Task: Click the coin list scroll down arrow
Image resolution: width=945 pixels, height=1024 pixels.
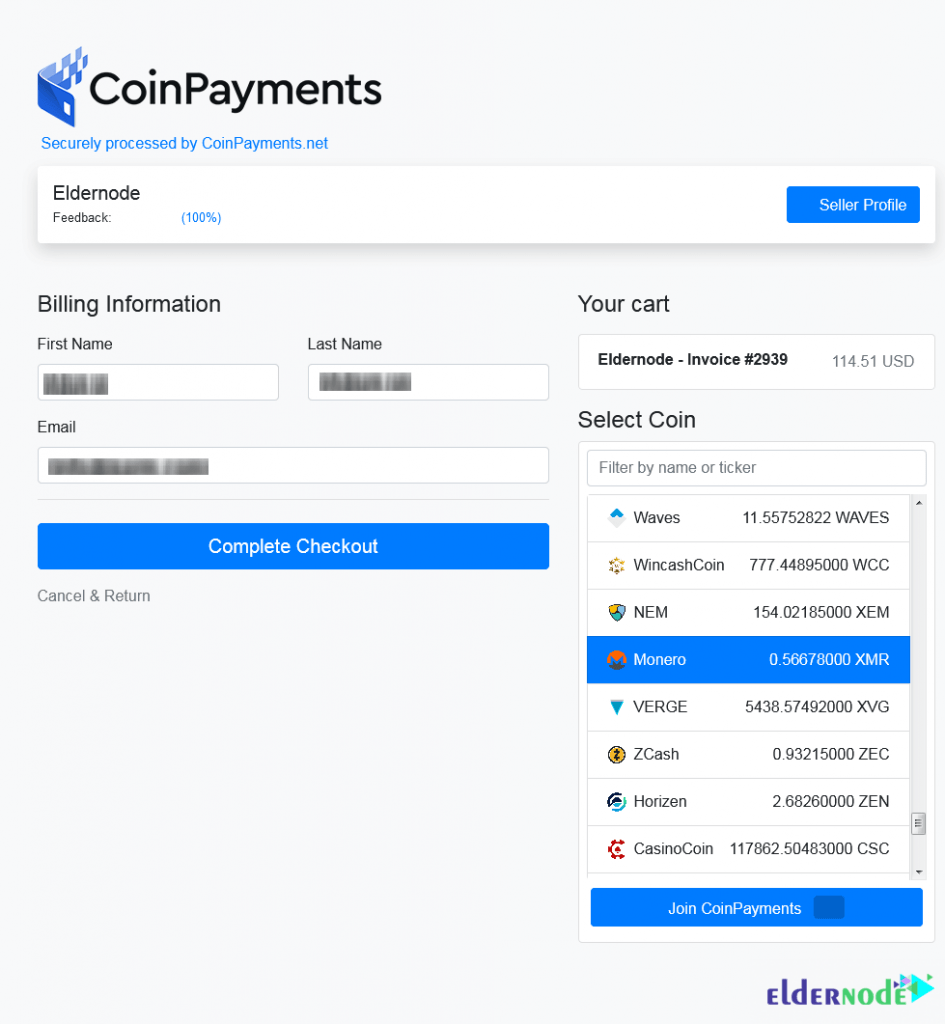Action: pyautogui.click(x=919, y=872)
